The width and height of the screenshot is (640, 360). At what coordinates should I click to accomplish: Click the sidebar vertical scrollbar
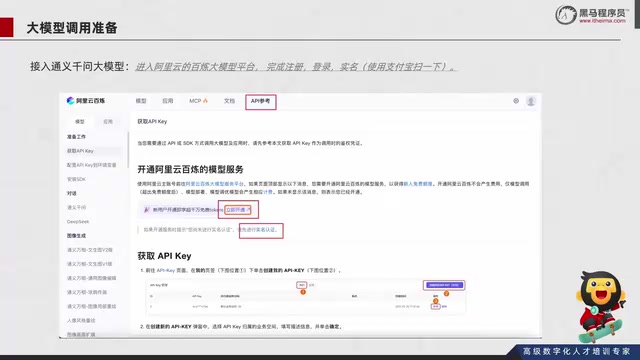(x=128, y=150)
